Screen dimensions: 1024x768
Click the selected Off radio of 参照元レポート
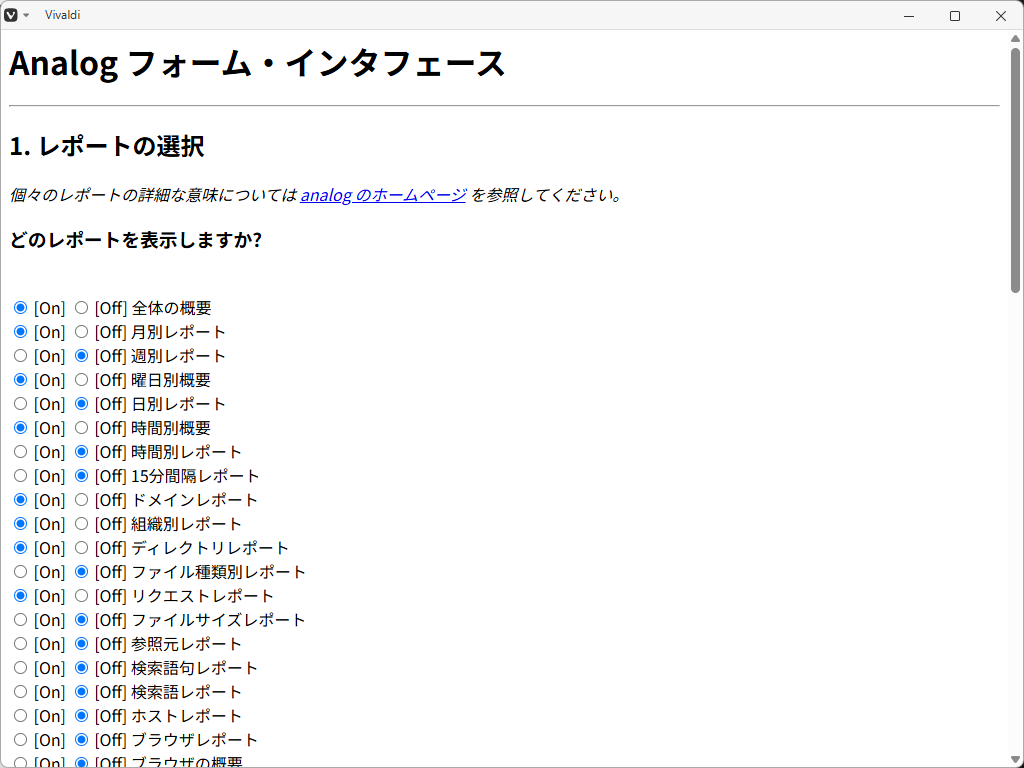tap(81, 643)
